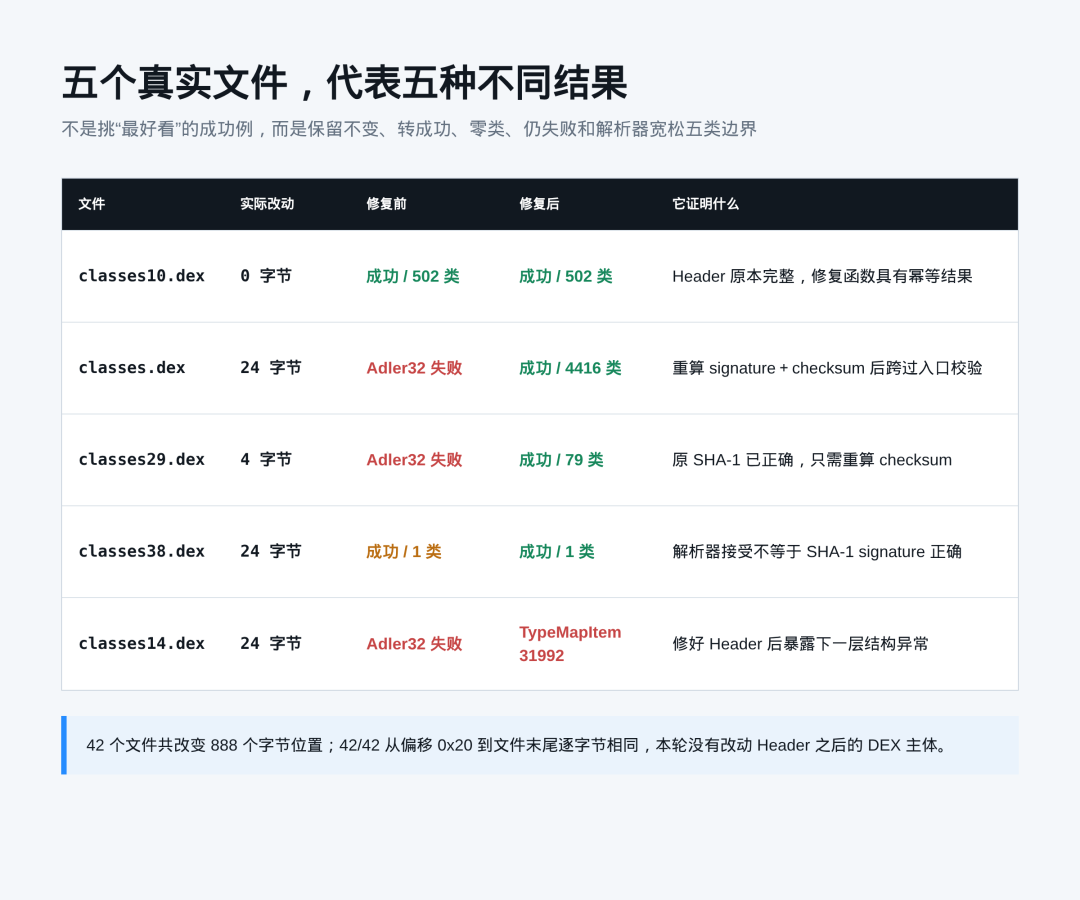The width and height of the screenshot is (1080, 900).
Task: Click 解析器接受不等于 SHA-1 signature 正确
Action: (817, 552)
